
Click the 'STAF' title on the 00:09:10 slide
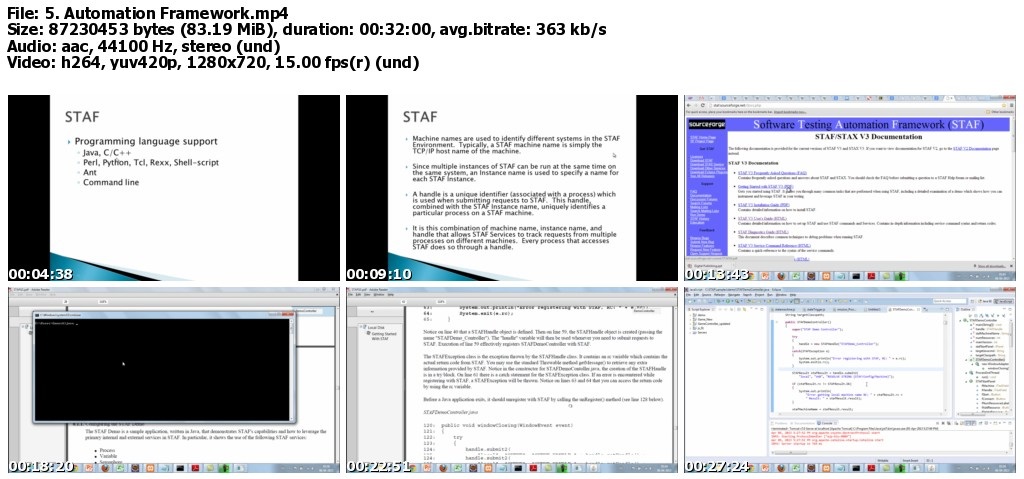[x=420, y=117]
